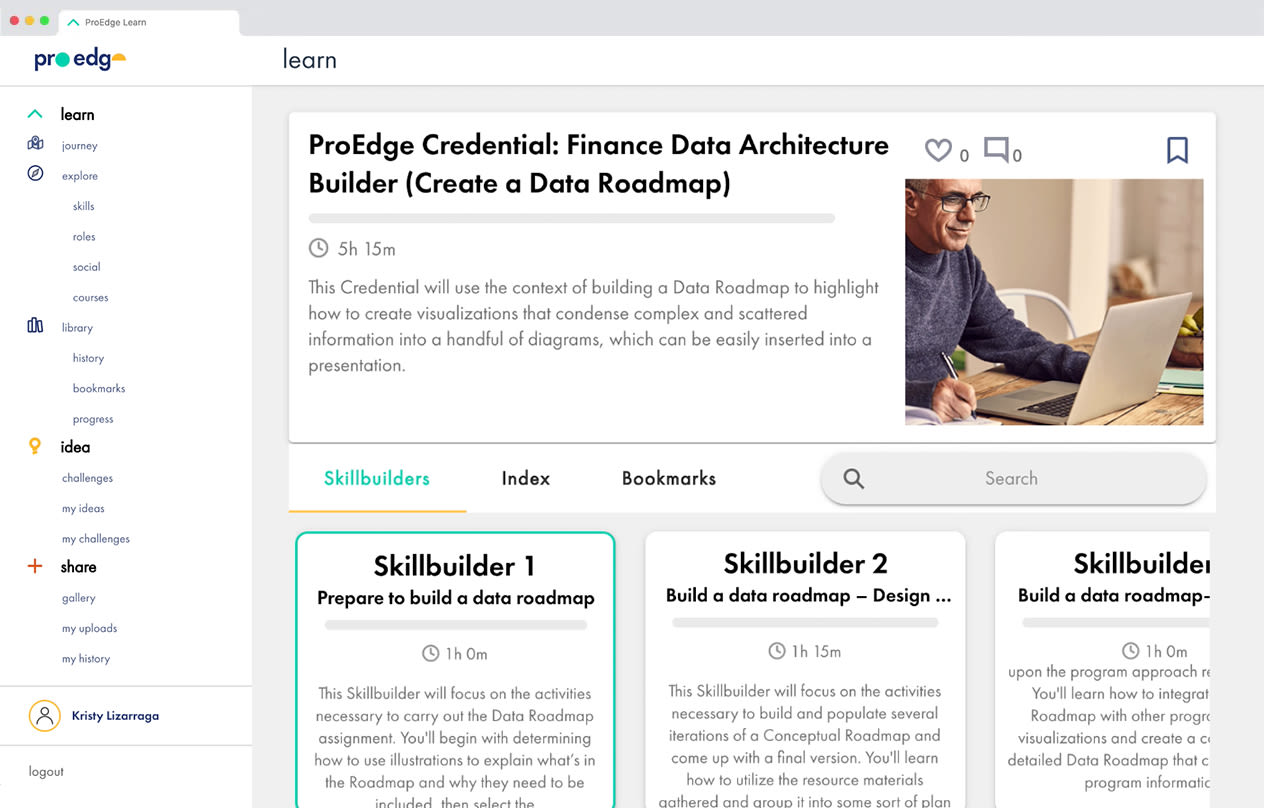Click logout at the bottom of sidebar

(x=45, y=771)
